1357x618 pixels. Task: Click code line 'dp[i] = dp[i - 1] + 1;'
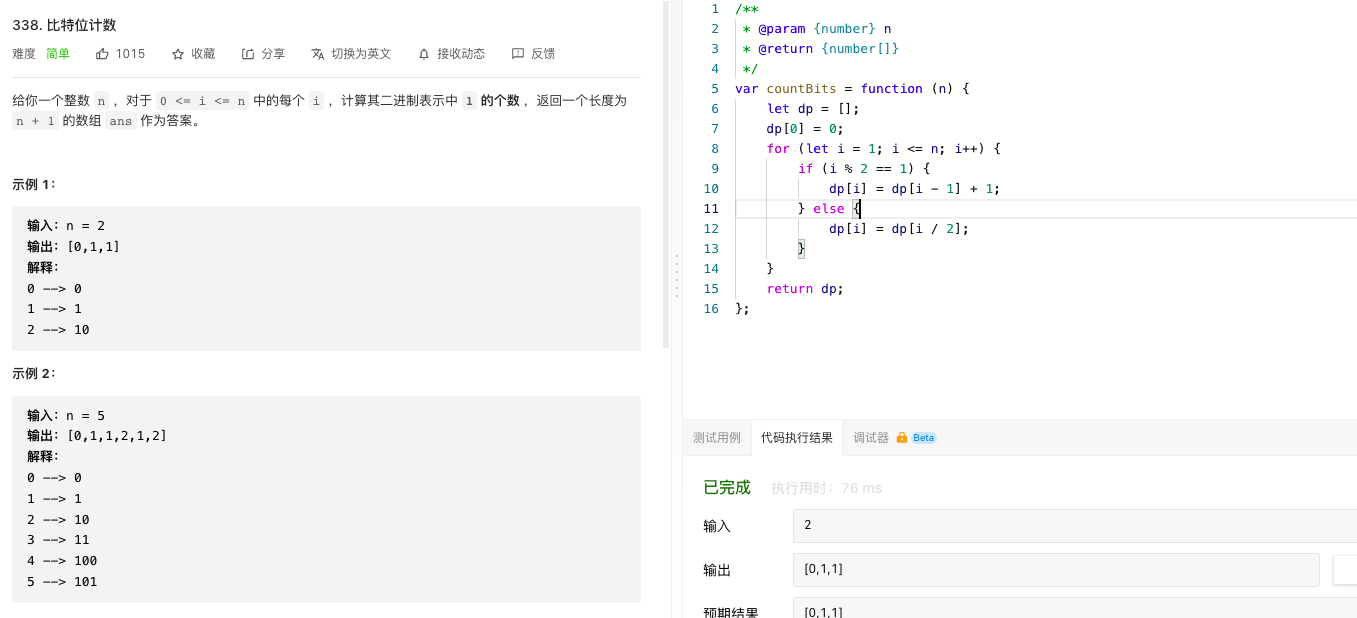[915, 189]
